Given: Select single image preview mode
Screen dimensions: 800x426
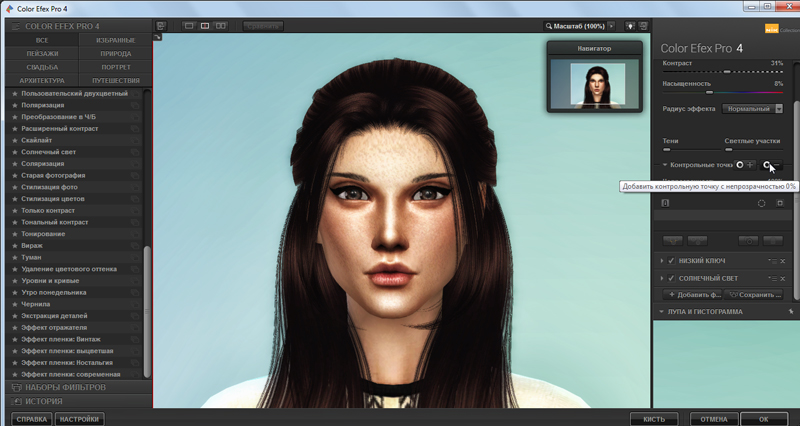Looking at the screenshot, I should (189, 26).
